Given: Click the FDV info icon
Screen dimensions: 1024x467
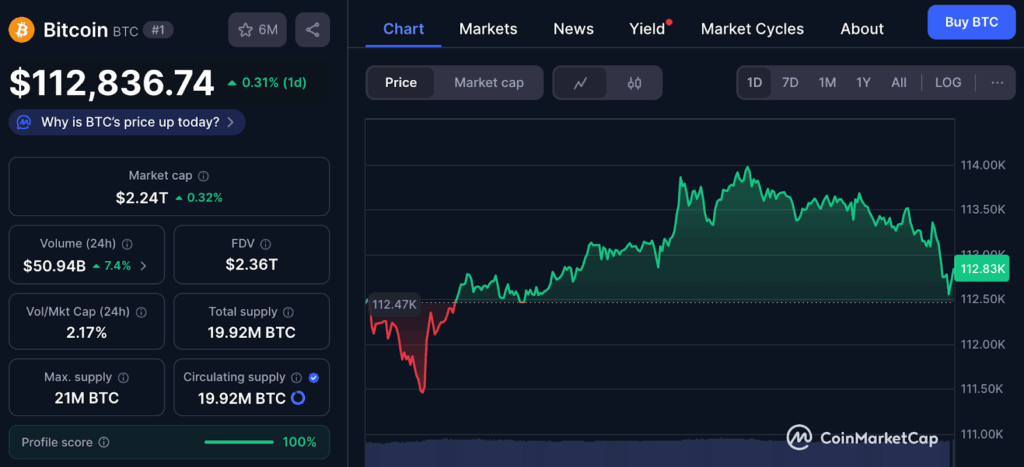Looking at the screenshot, I should [x=262, y=243].
